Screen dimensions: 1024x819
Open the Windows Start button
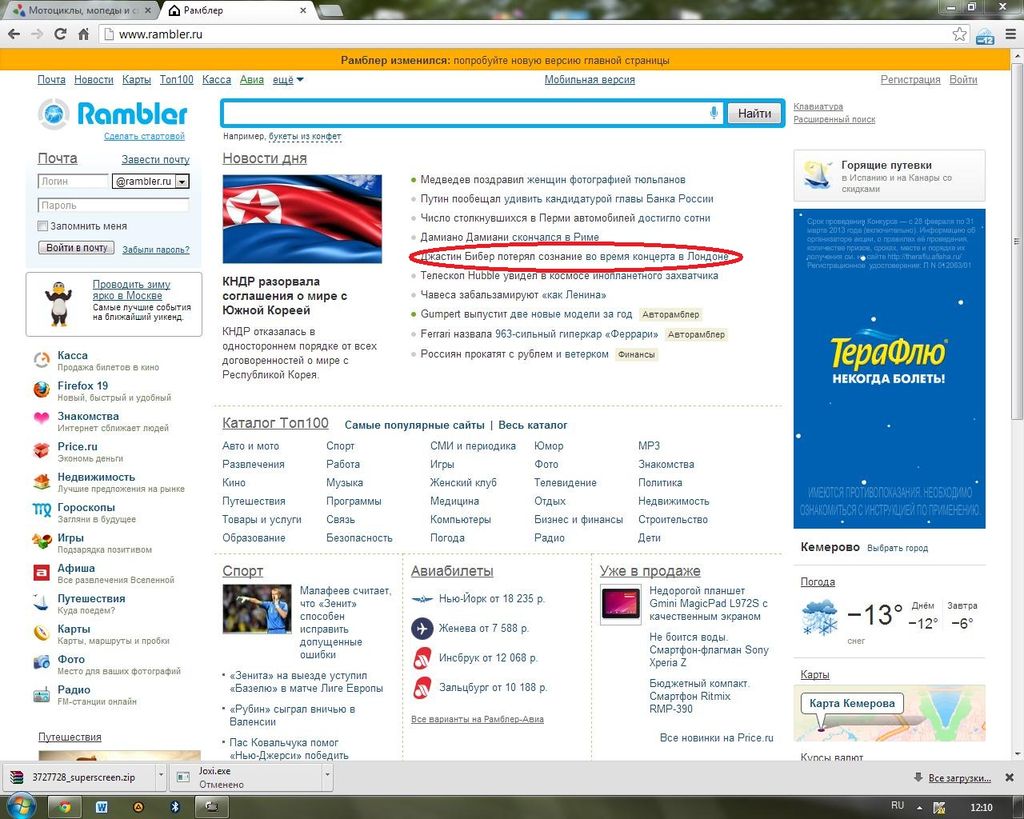(x=20, y=807)
